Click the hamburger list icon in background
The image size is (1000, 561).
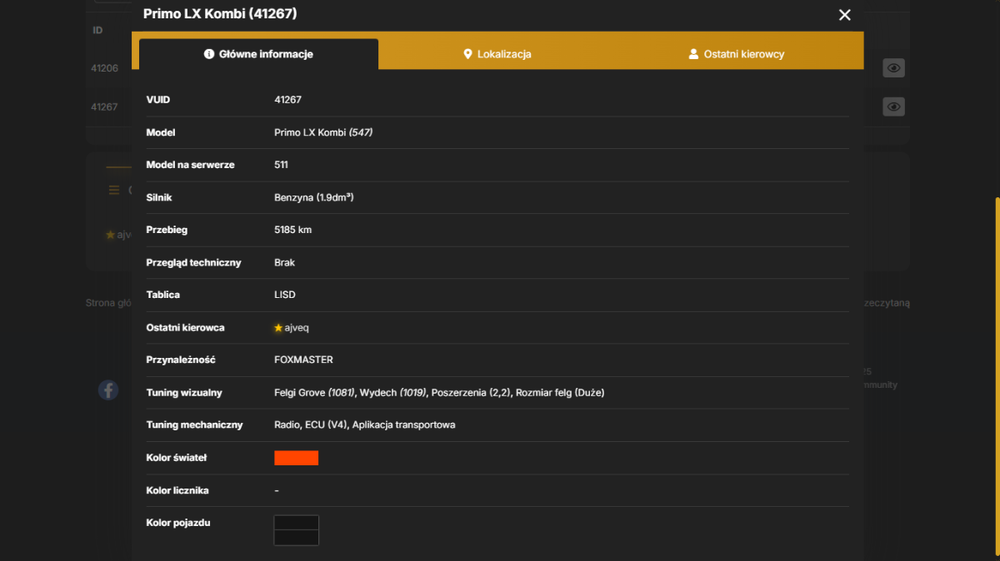[x=114, y=190]
